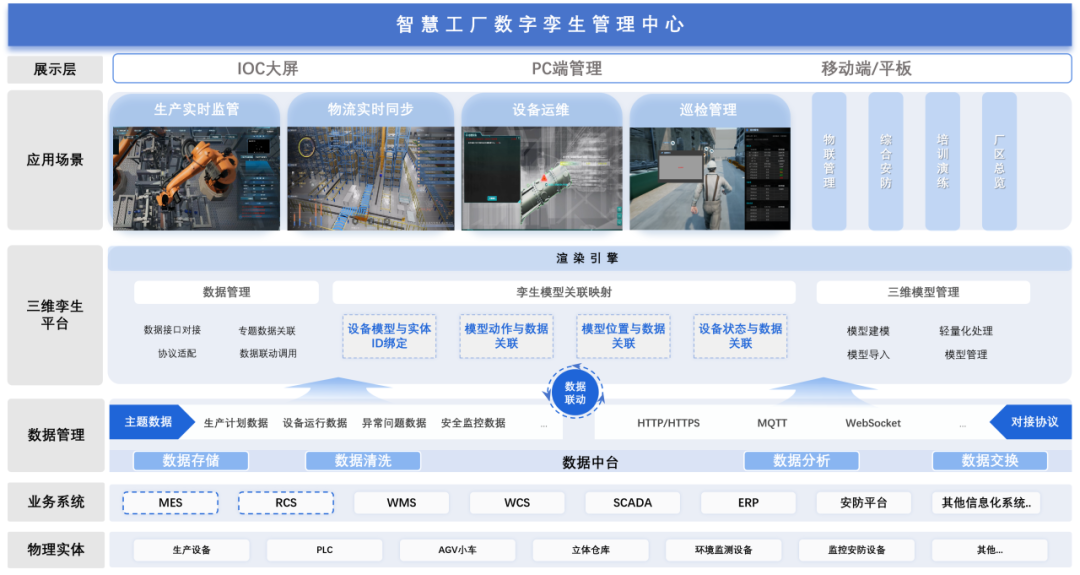Image resolution: width=1080 pixels, height=575 pixels.
Task: Click the 生产实时监管 card title
Action: 196,109
